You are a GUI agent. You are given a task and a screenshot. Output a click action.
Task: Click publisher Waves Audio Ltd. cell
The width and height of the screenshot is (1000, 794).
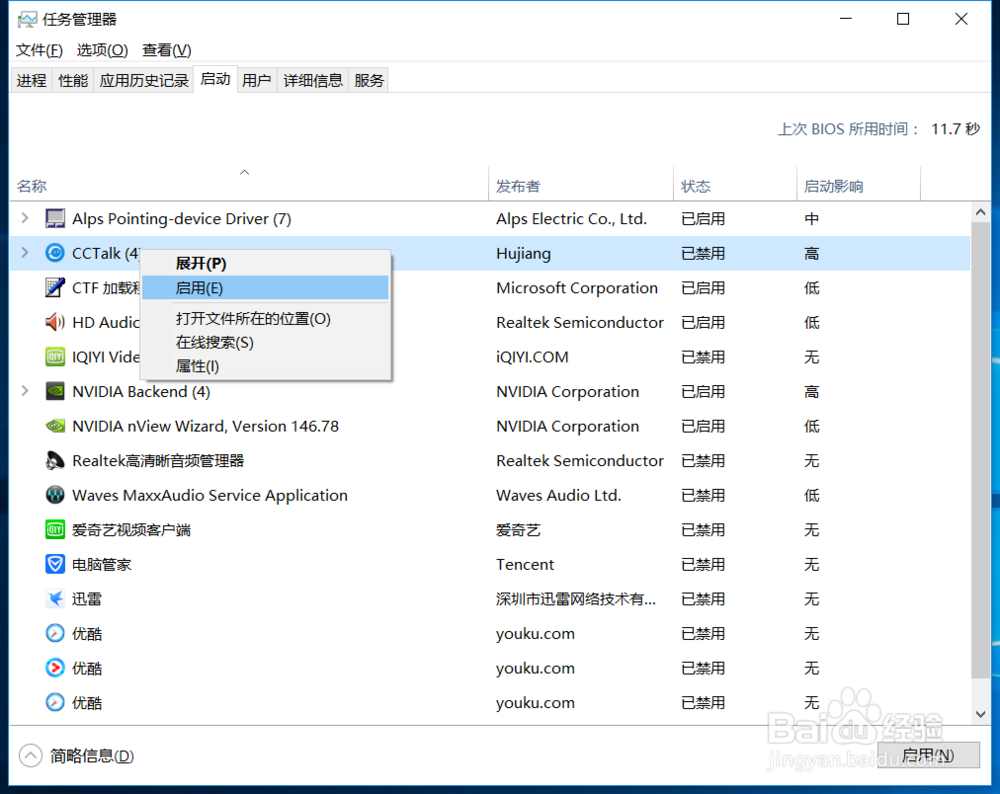click(559, 495)
